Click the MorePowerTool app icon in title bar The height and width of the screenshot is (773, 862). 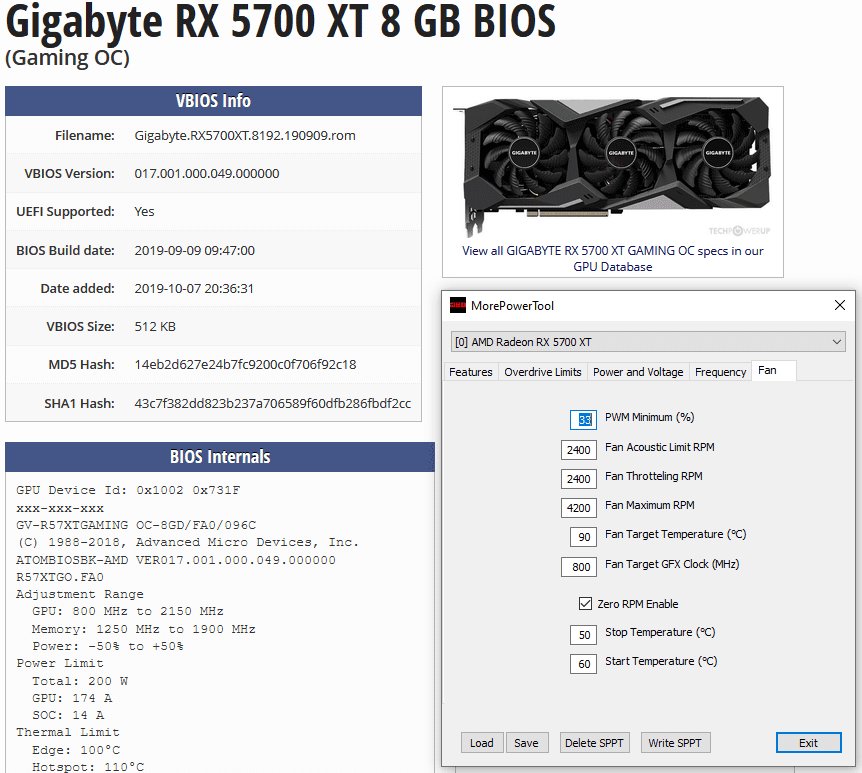tap(457, 305)
